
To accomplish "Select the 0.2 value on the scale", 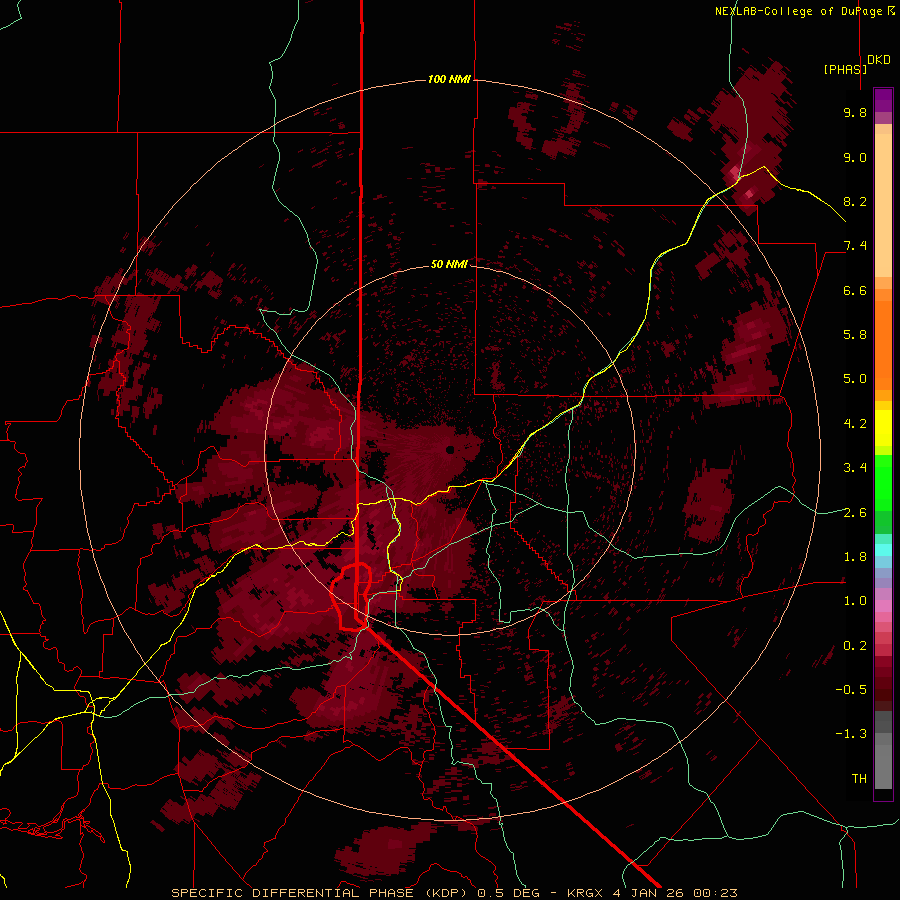I will click(855, 646).
